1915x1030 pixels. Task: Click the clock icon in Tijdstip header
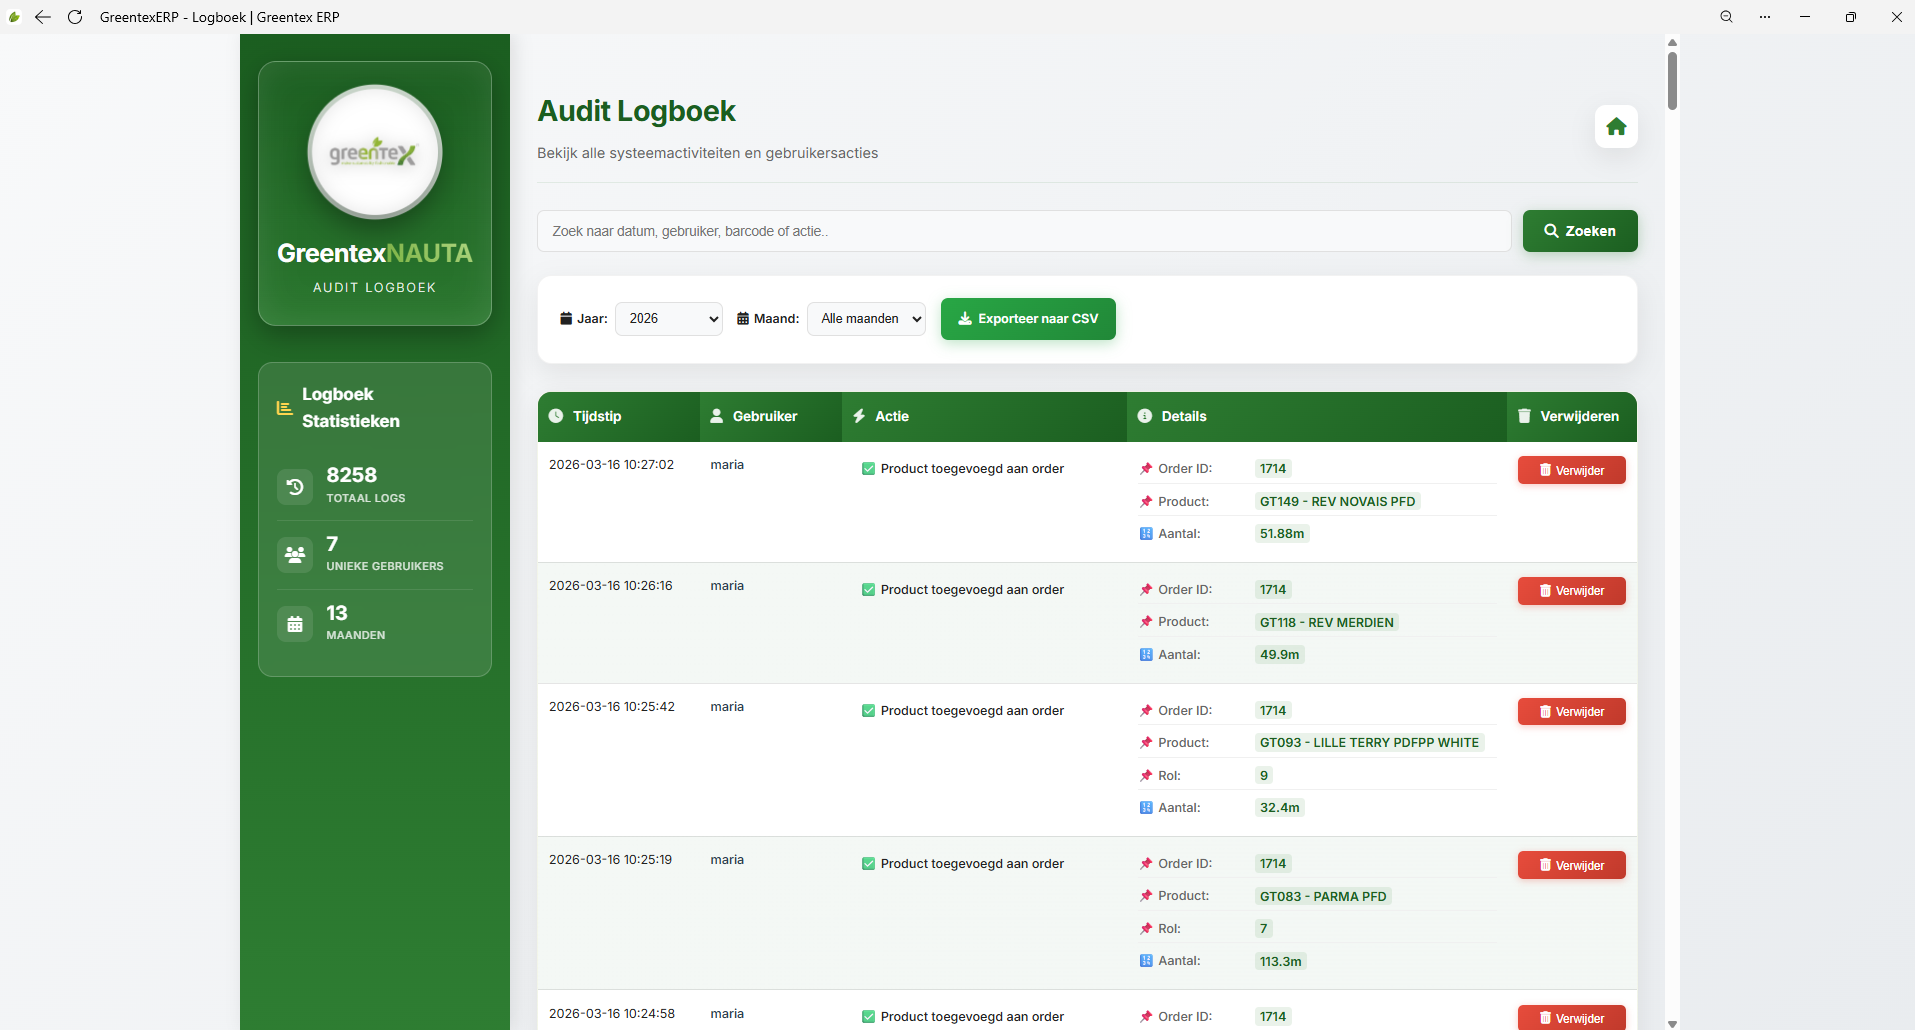pos(556,416)
